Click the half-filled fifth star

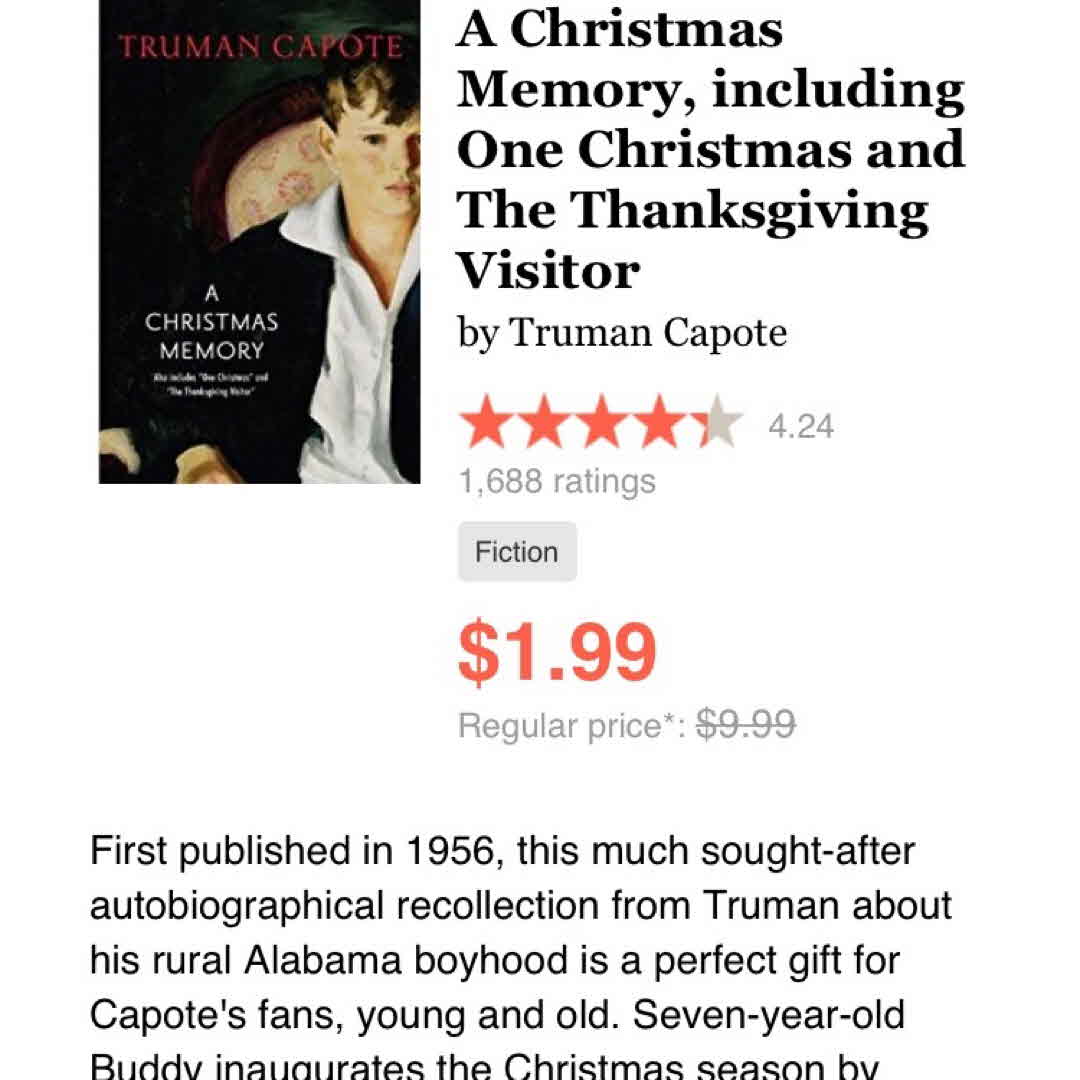[716, 425]
